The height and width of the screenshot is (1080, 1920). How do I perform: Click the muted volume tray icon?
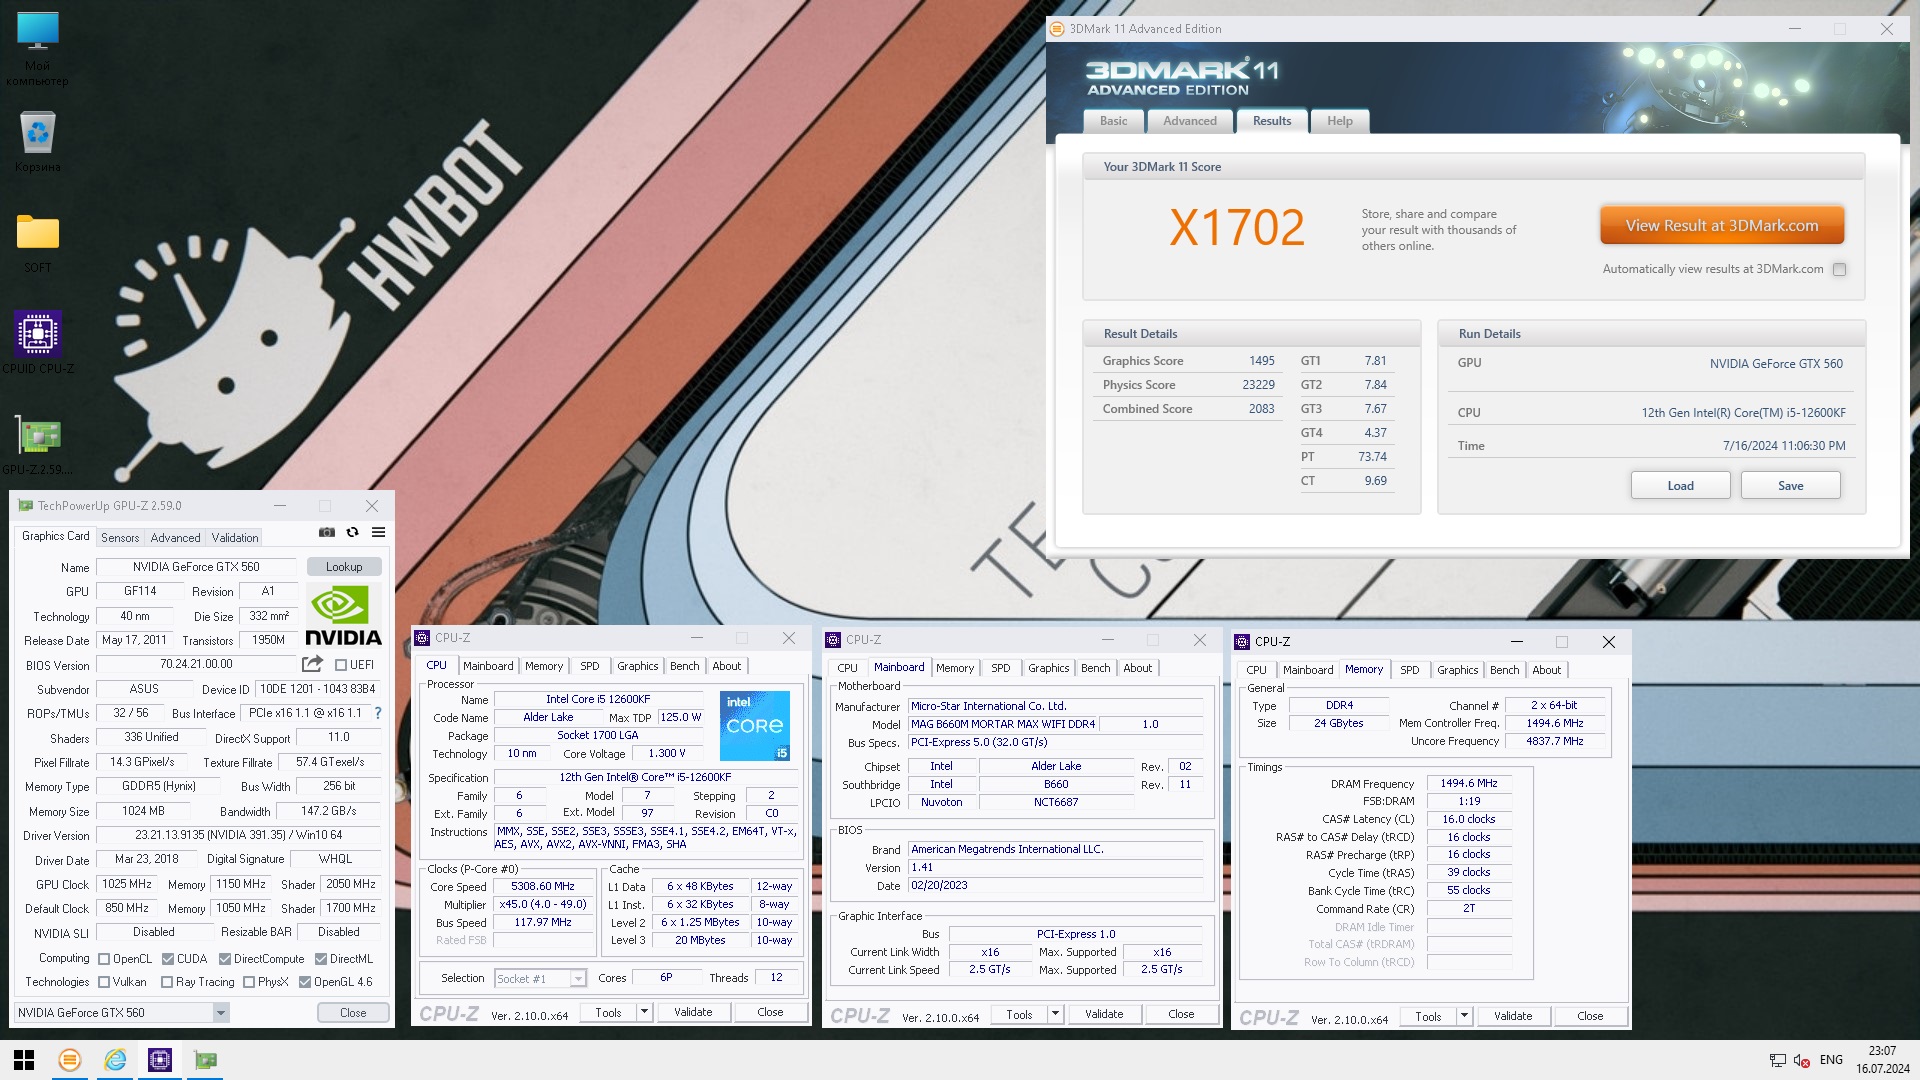coord(1802,1060)
